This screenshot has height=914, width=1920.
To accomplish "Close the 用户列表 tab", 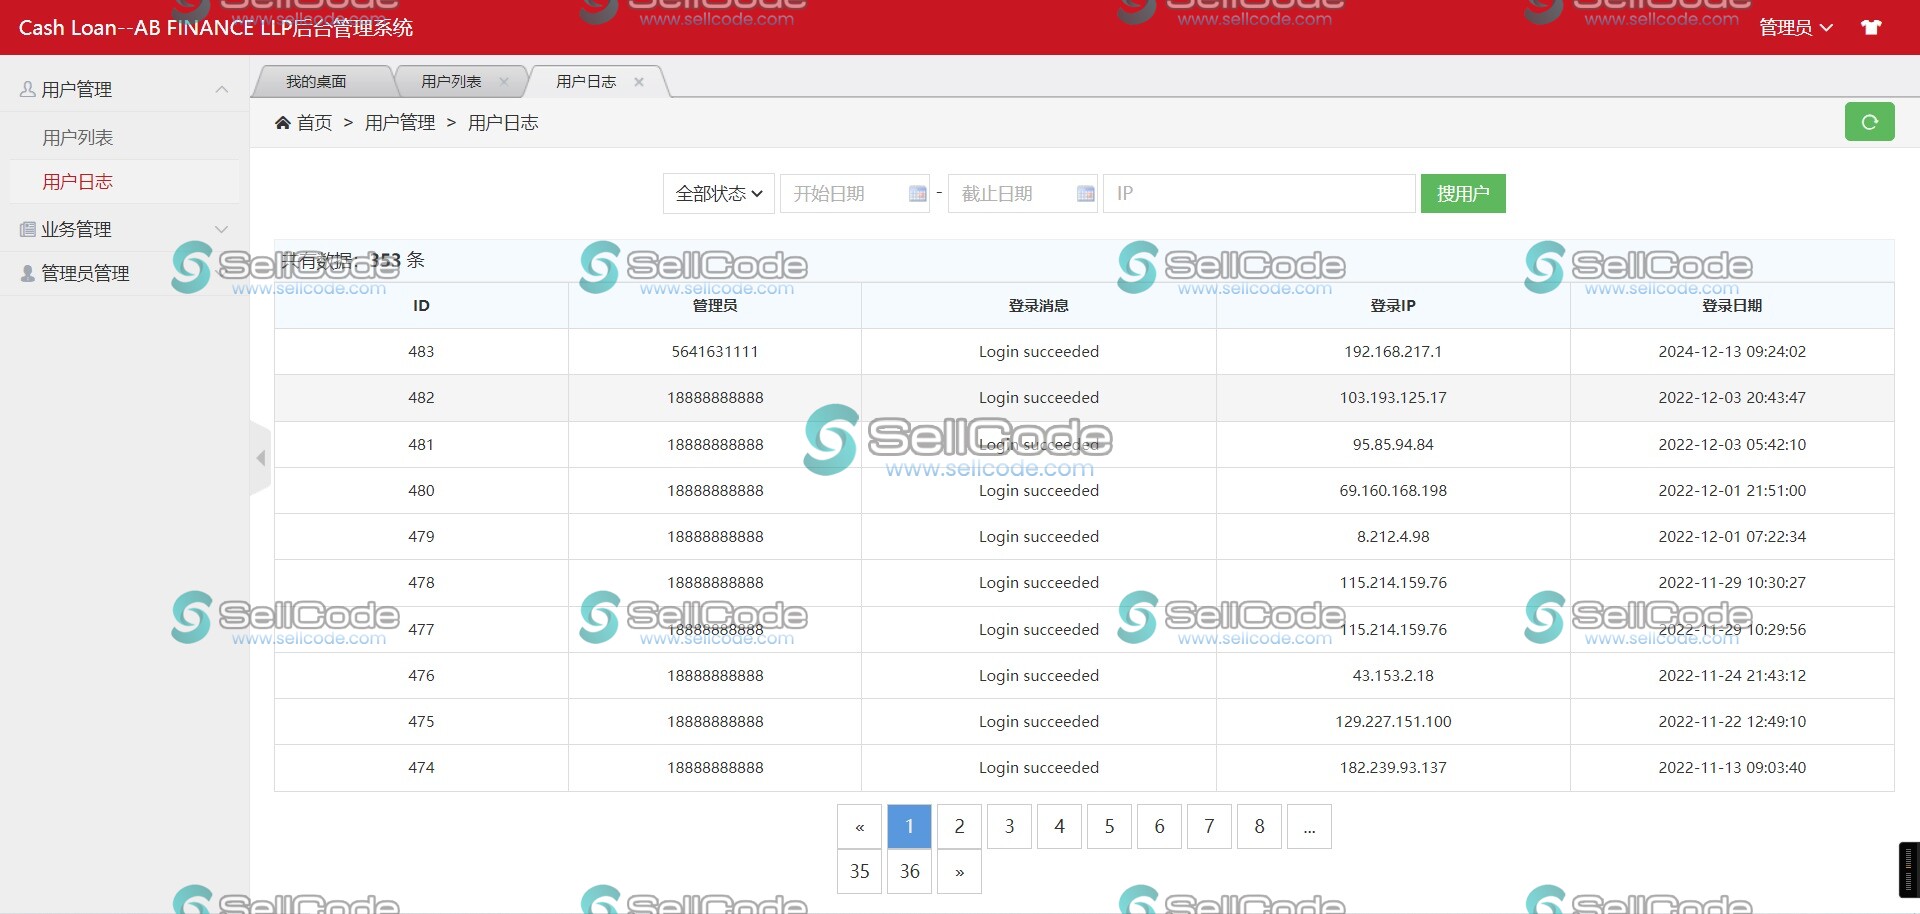I will coord(504,82).
